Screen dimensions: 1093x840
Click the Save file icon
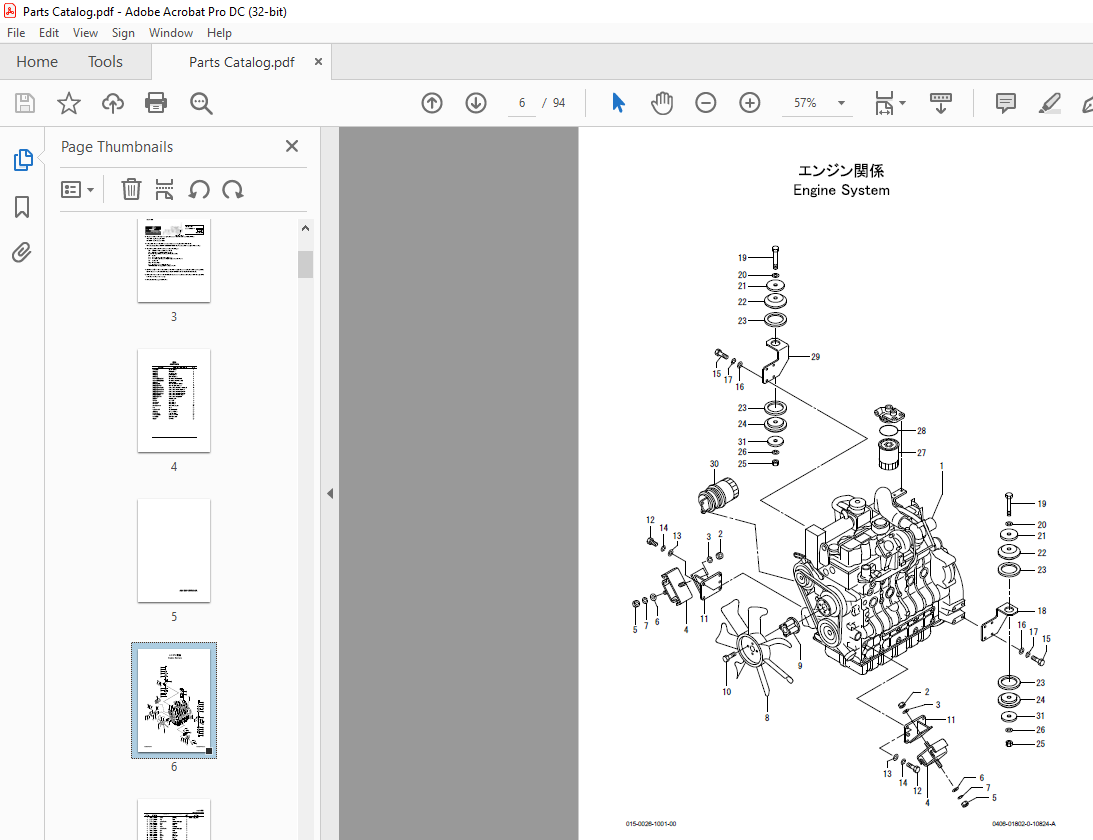(x=25, y=103)
